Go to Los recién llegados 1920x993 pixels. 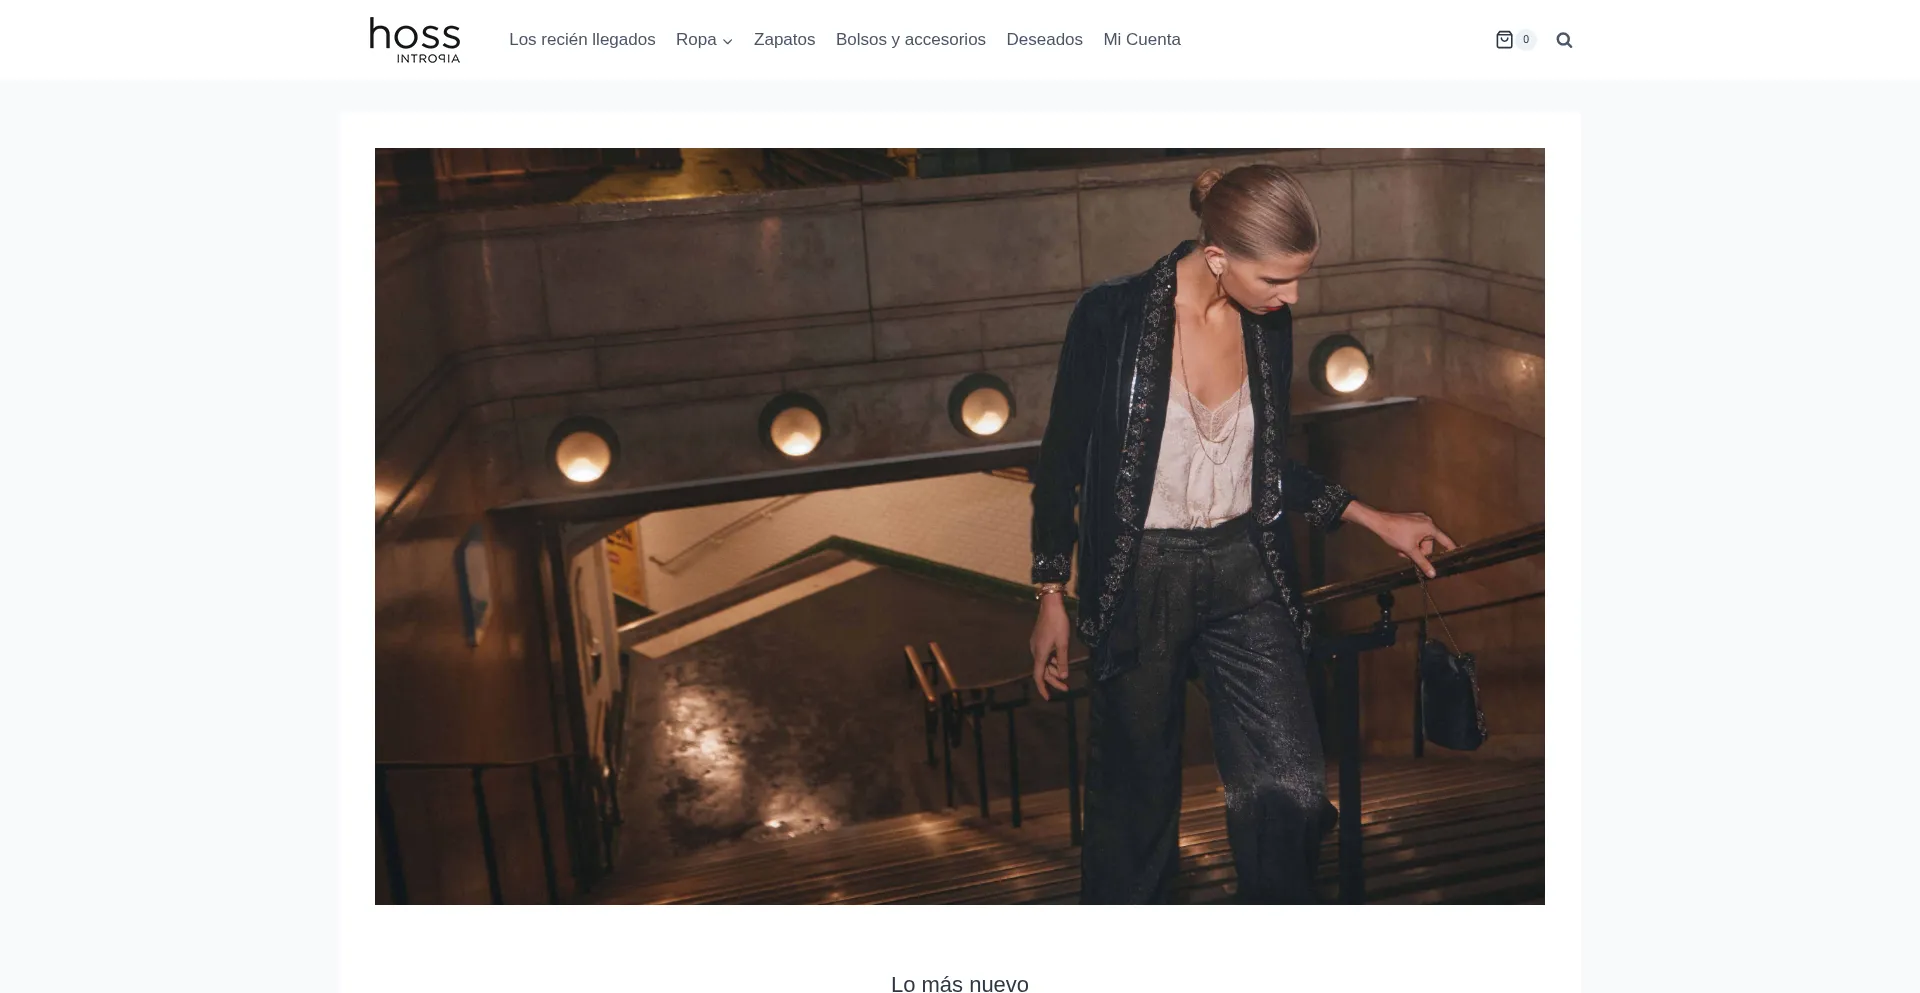pos(582,40)
